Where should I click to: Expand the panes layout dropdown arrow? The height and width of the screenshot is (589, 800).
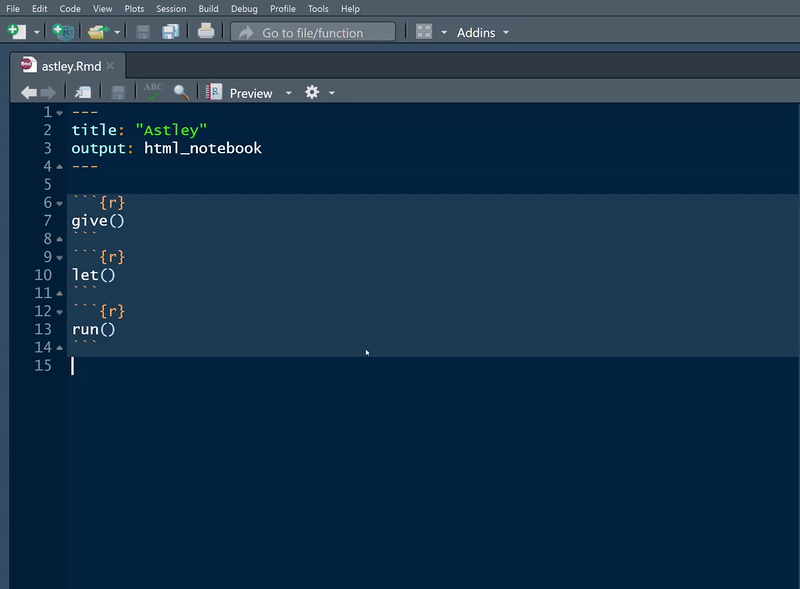point(444,33)
